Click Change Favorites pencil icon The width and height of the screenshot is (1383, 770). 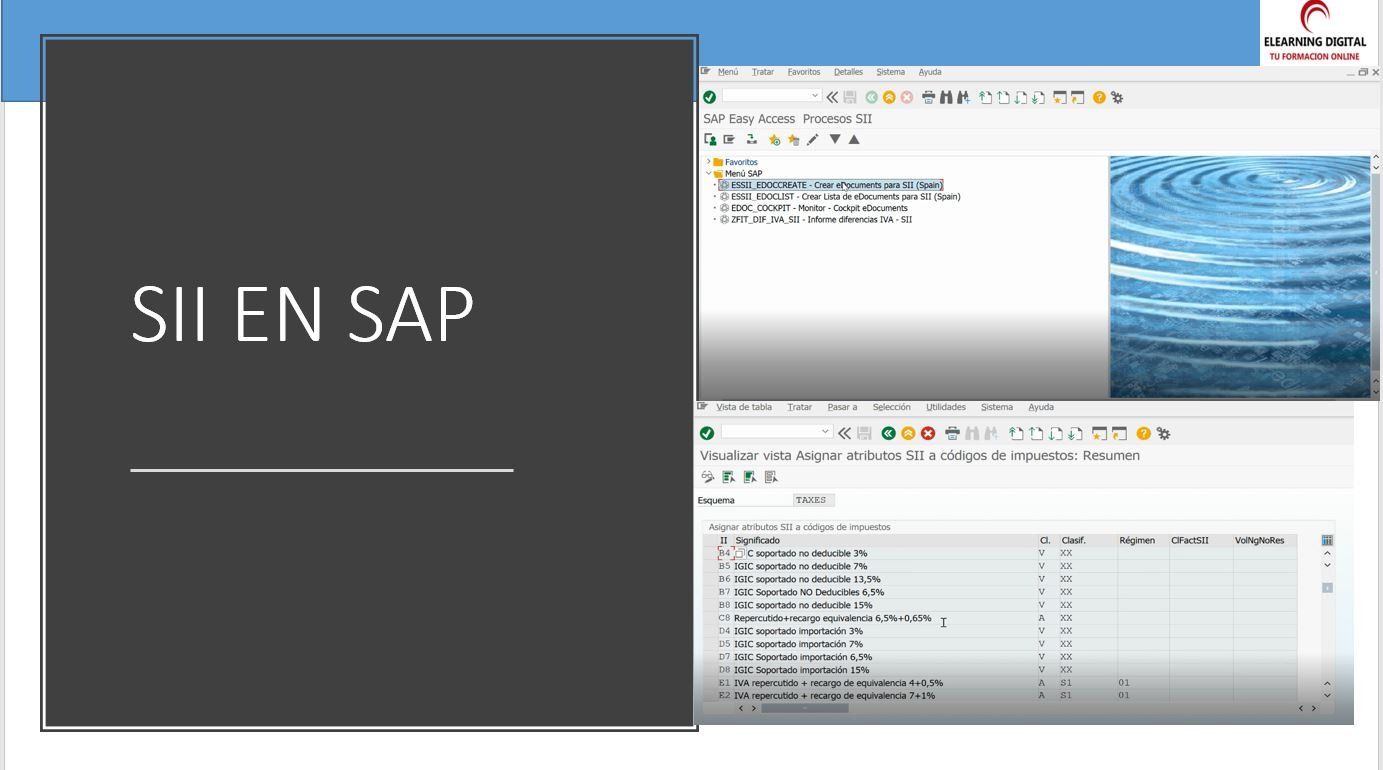click(812, 140)
